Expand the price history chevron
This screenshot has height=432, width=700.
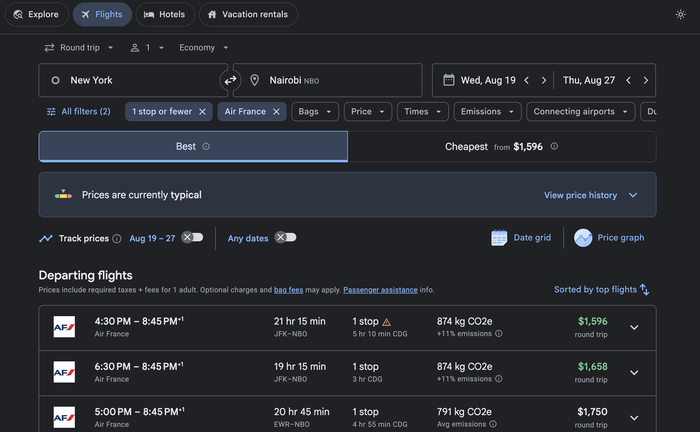633,195
